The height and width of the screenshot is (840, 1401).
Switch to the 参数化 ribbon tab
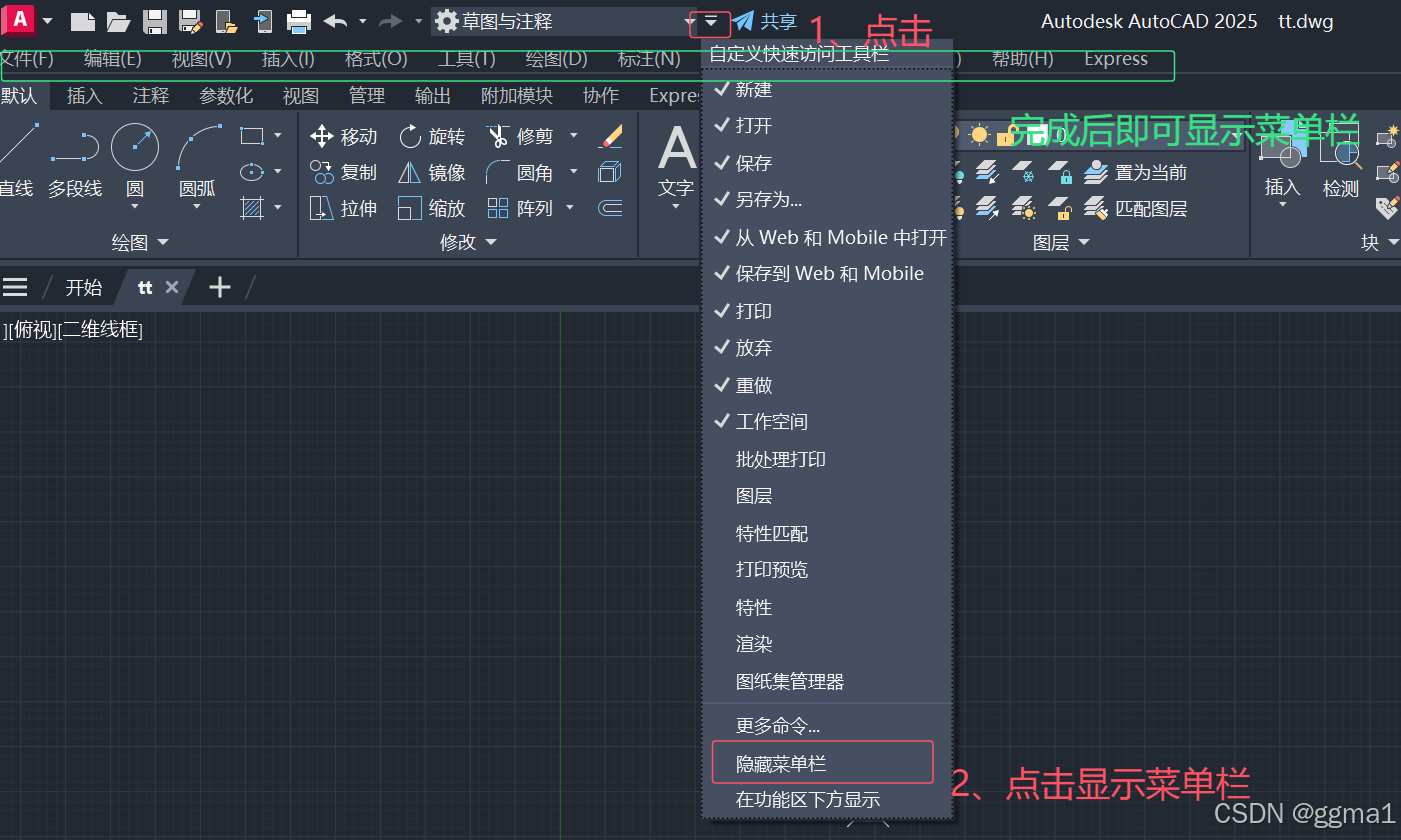coord(226,96)
